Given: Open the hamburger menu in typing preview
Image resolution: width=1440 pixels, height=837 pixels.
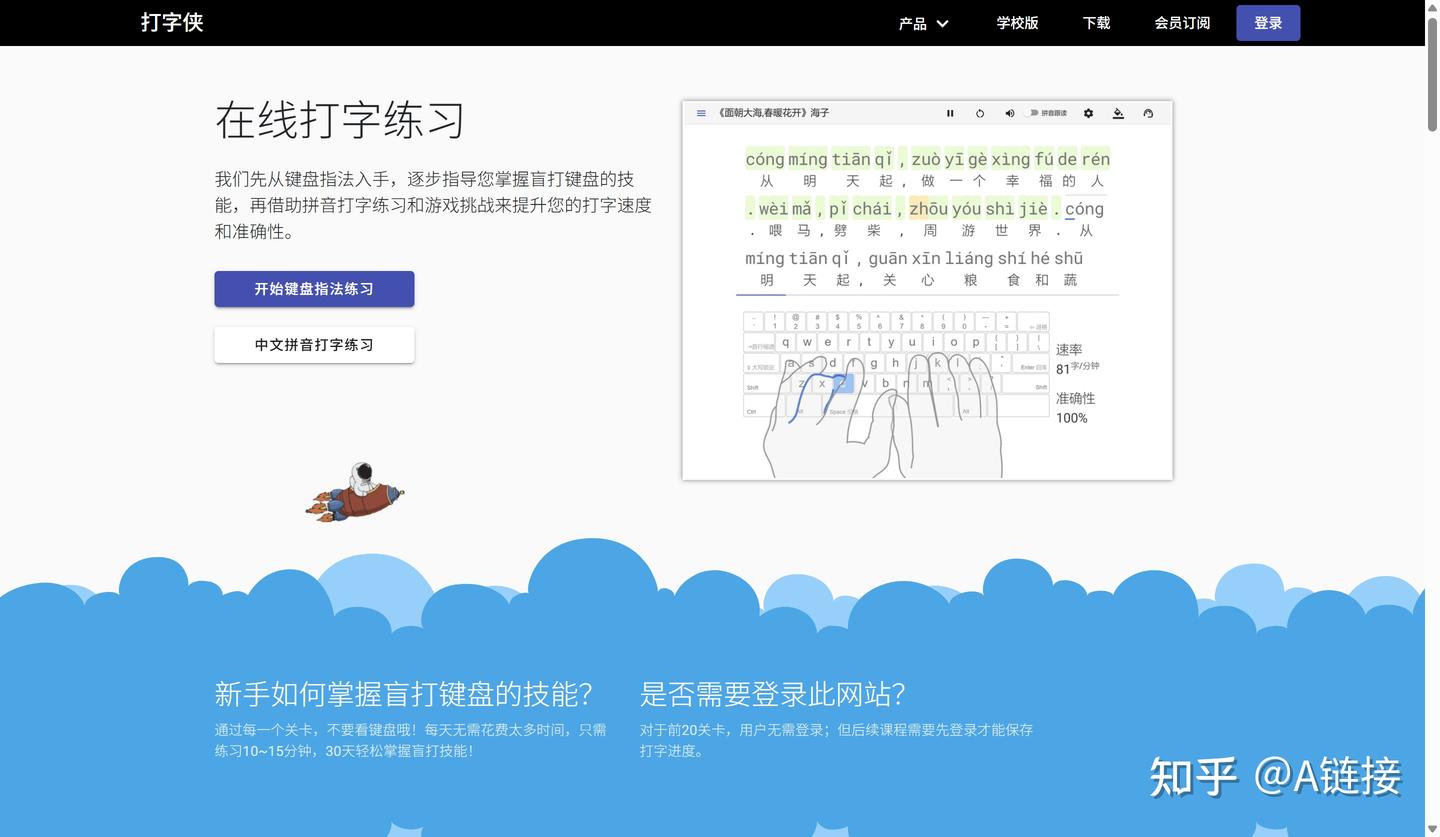Looking at the screenshot, I should coord(701,113).
